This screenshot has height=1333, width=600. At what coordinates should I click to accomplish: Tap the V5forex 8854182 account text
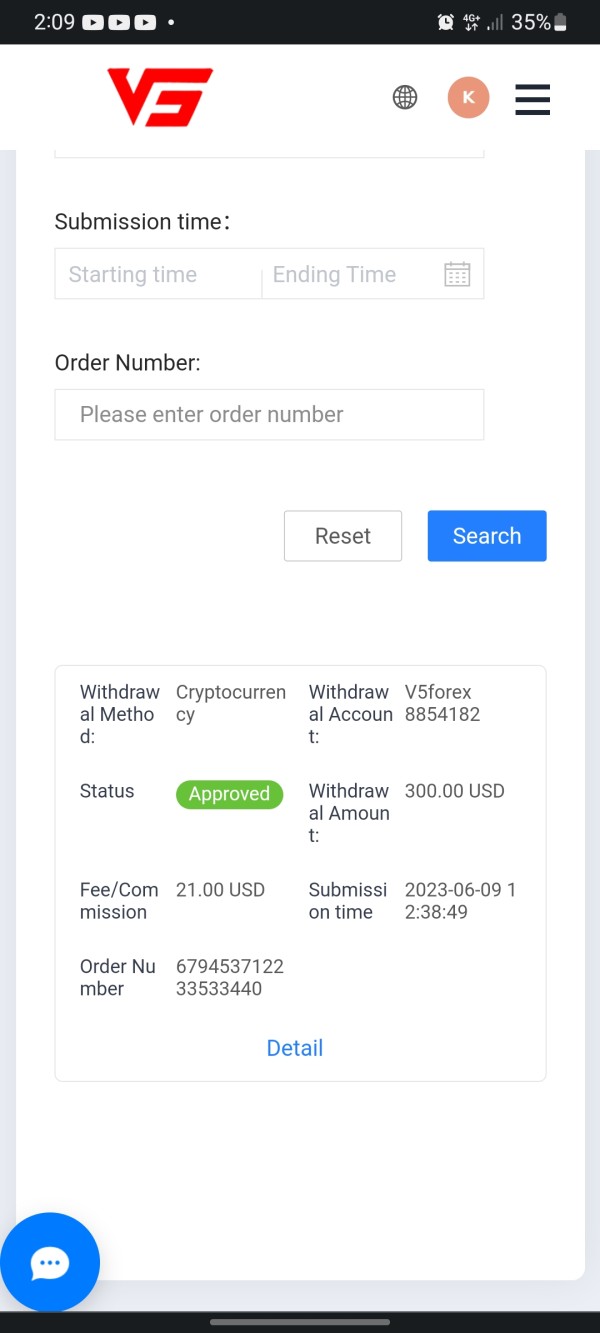[x=443, y=703]
